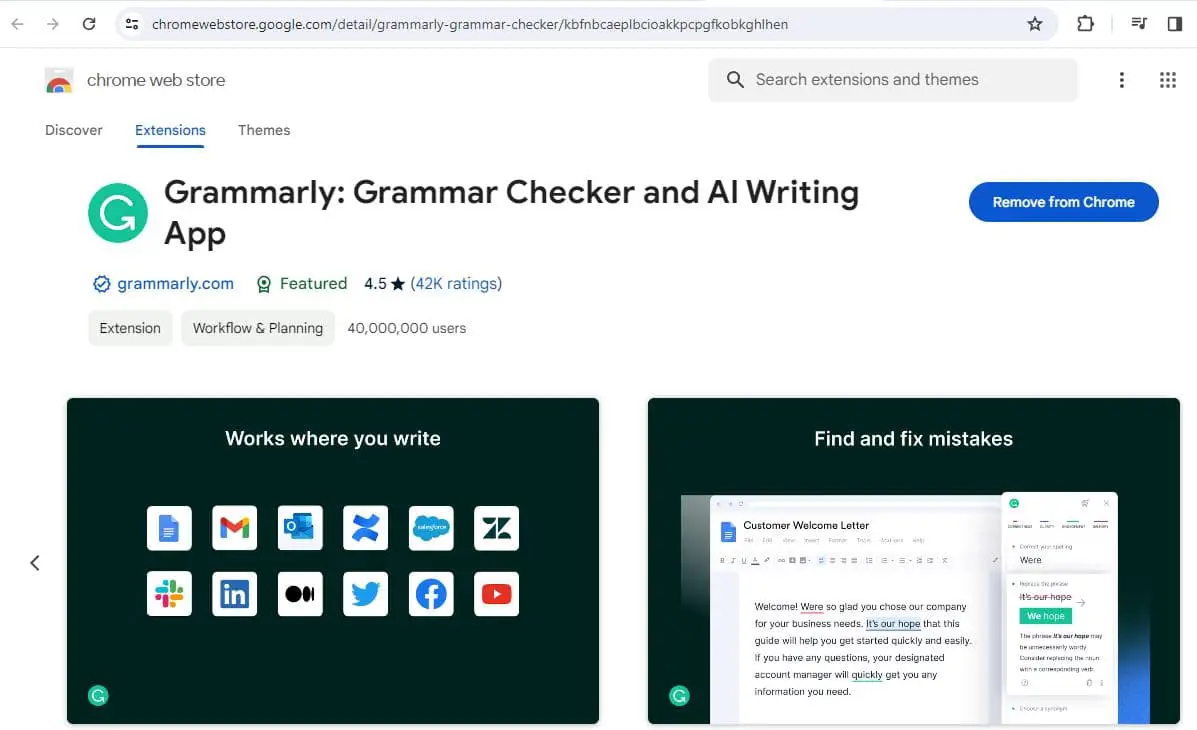1197x730 pixels.
Task: Open the Google apps grid icon
Action: coord(1168,79)
